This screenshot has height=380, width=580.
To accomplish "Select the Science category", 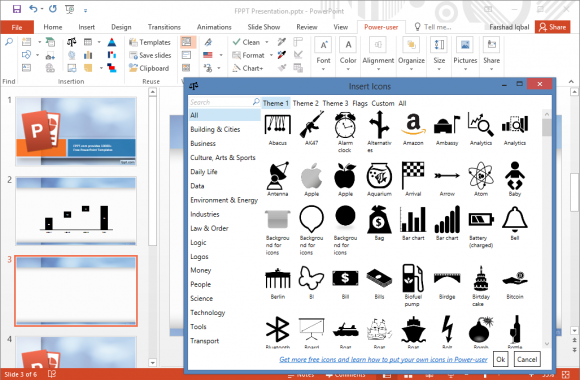I will pos(202,299).
